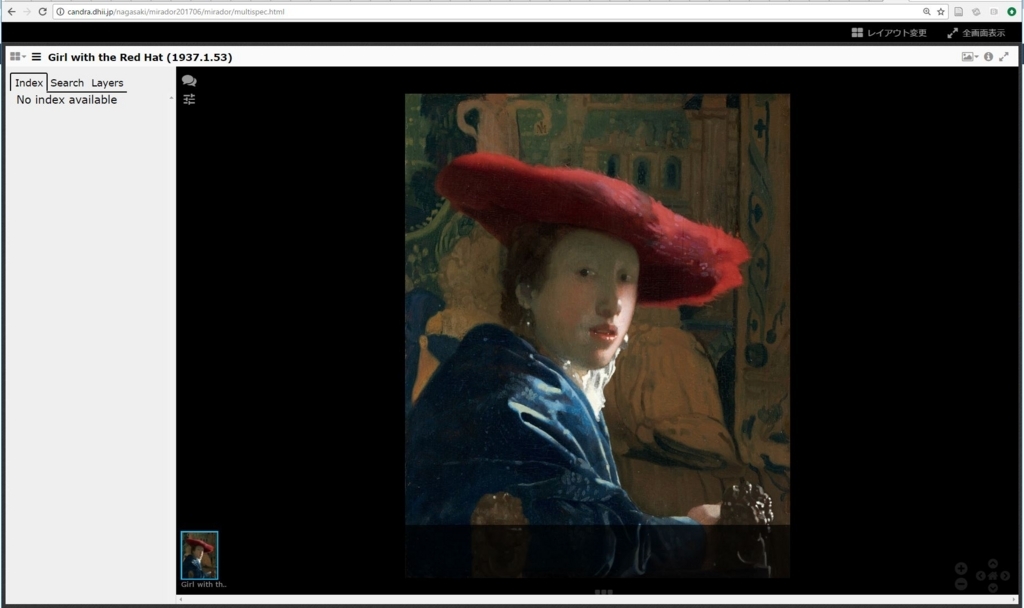This screenshot has height=608, width=1024.
Task: Click the site information icon in address bar
Action: [60, 12]
